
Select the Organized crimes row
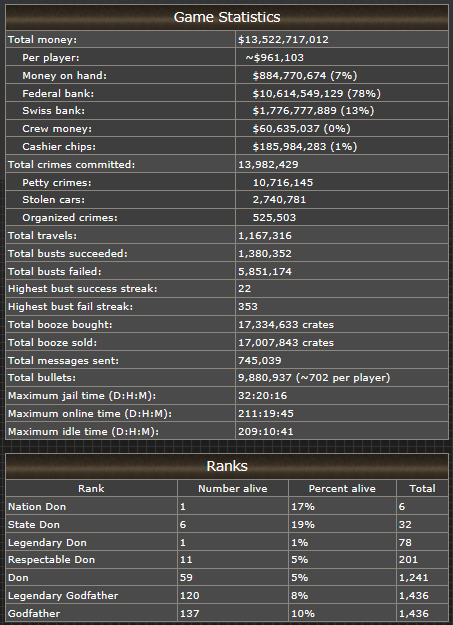point(227,217)
